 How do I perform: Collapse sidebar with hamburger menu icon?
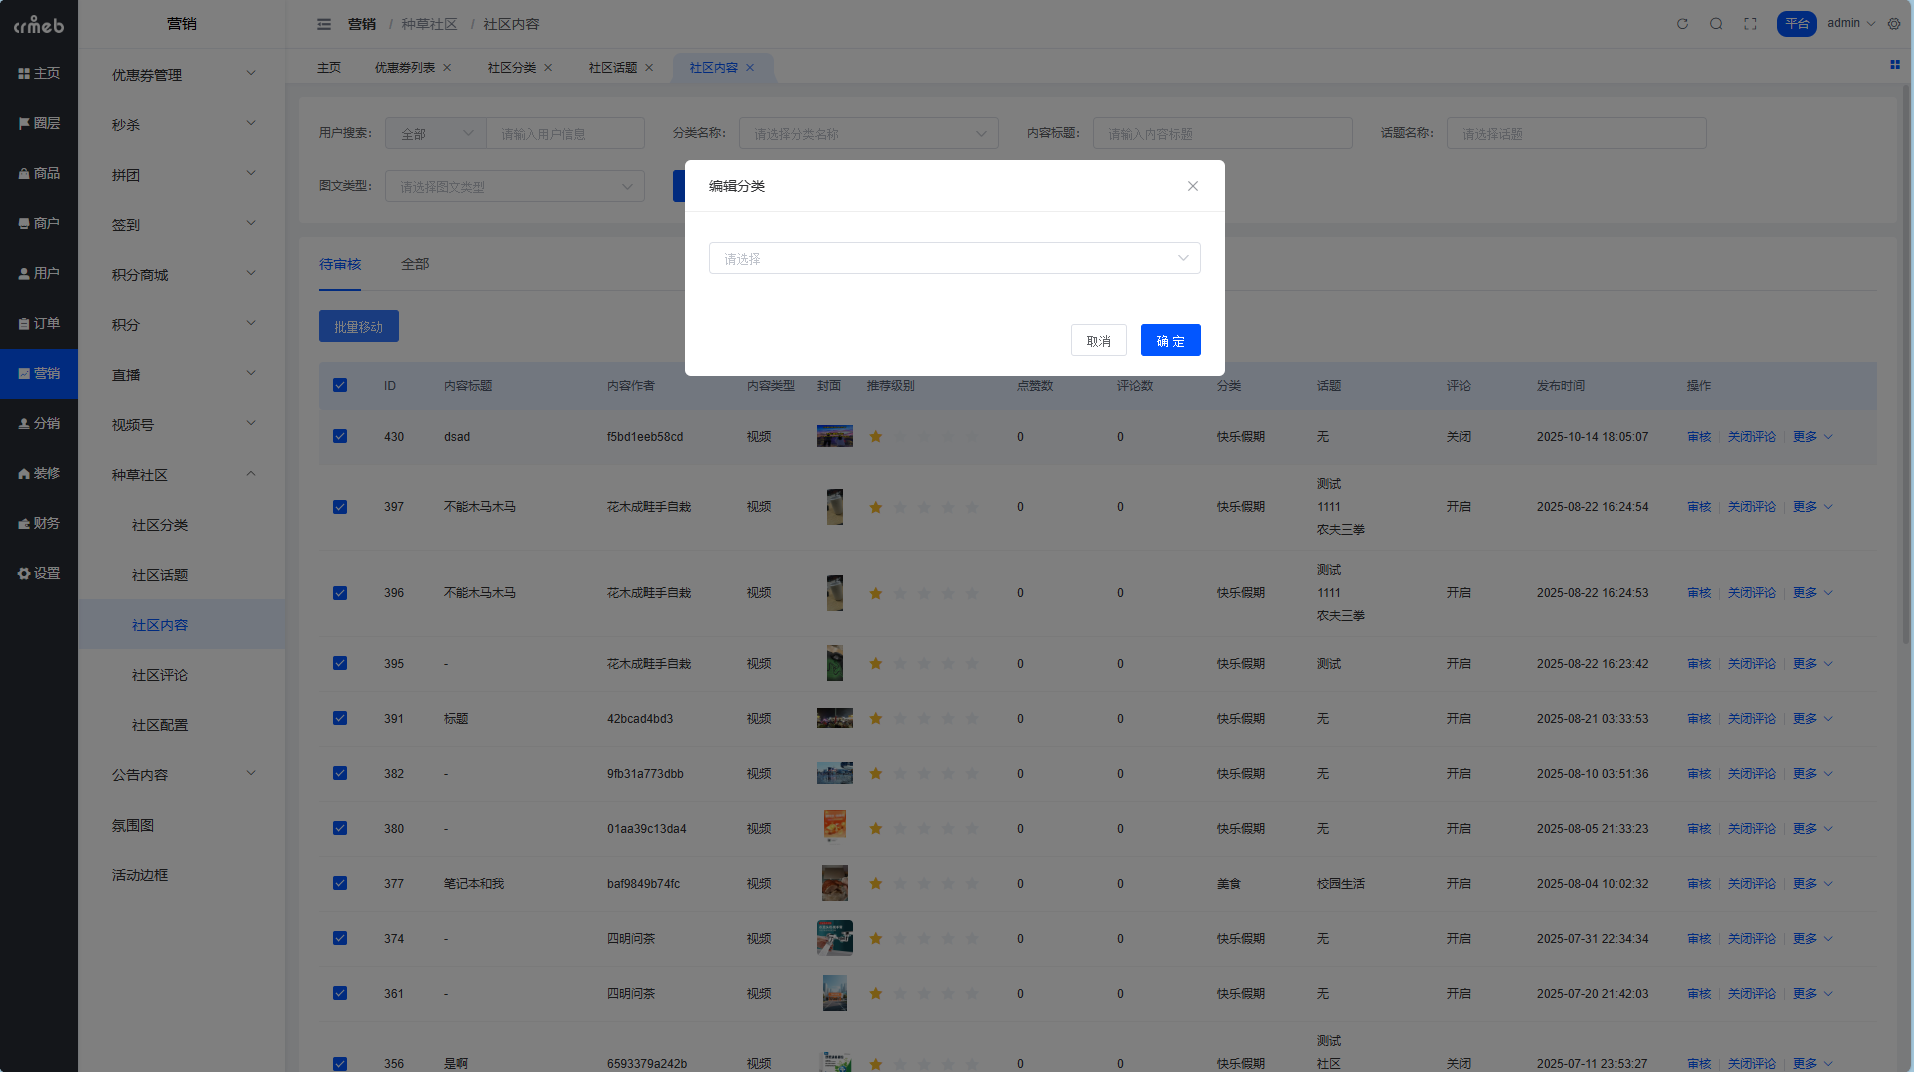pyautogui.click(x=324, y=24)
